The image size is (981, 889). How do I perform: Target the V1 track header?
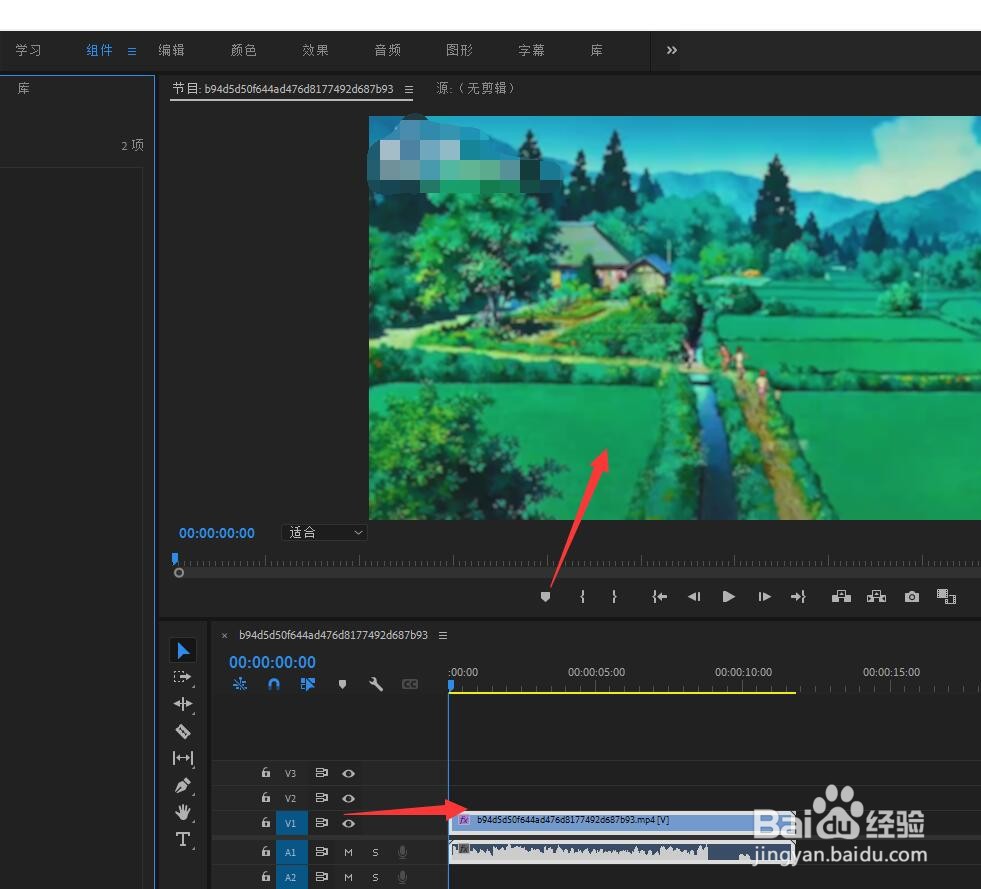click(x=291, y=823)
